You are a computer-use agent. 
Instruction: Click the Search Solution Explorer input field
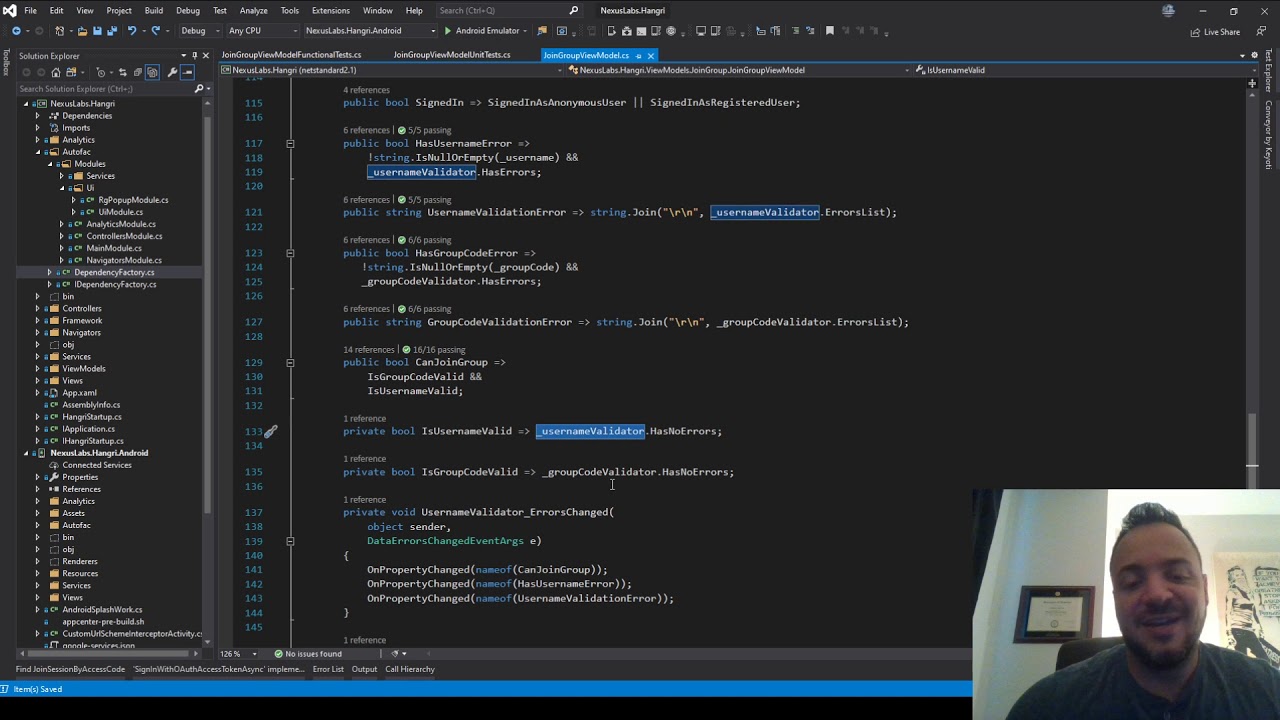point(105,88)
